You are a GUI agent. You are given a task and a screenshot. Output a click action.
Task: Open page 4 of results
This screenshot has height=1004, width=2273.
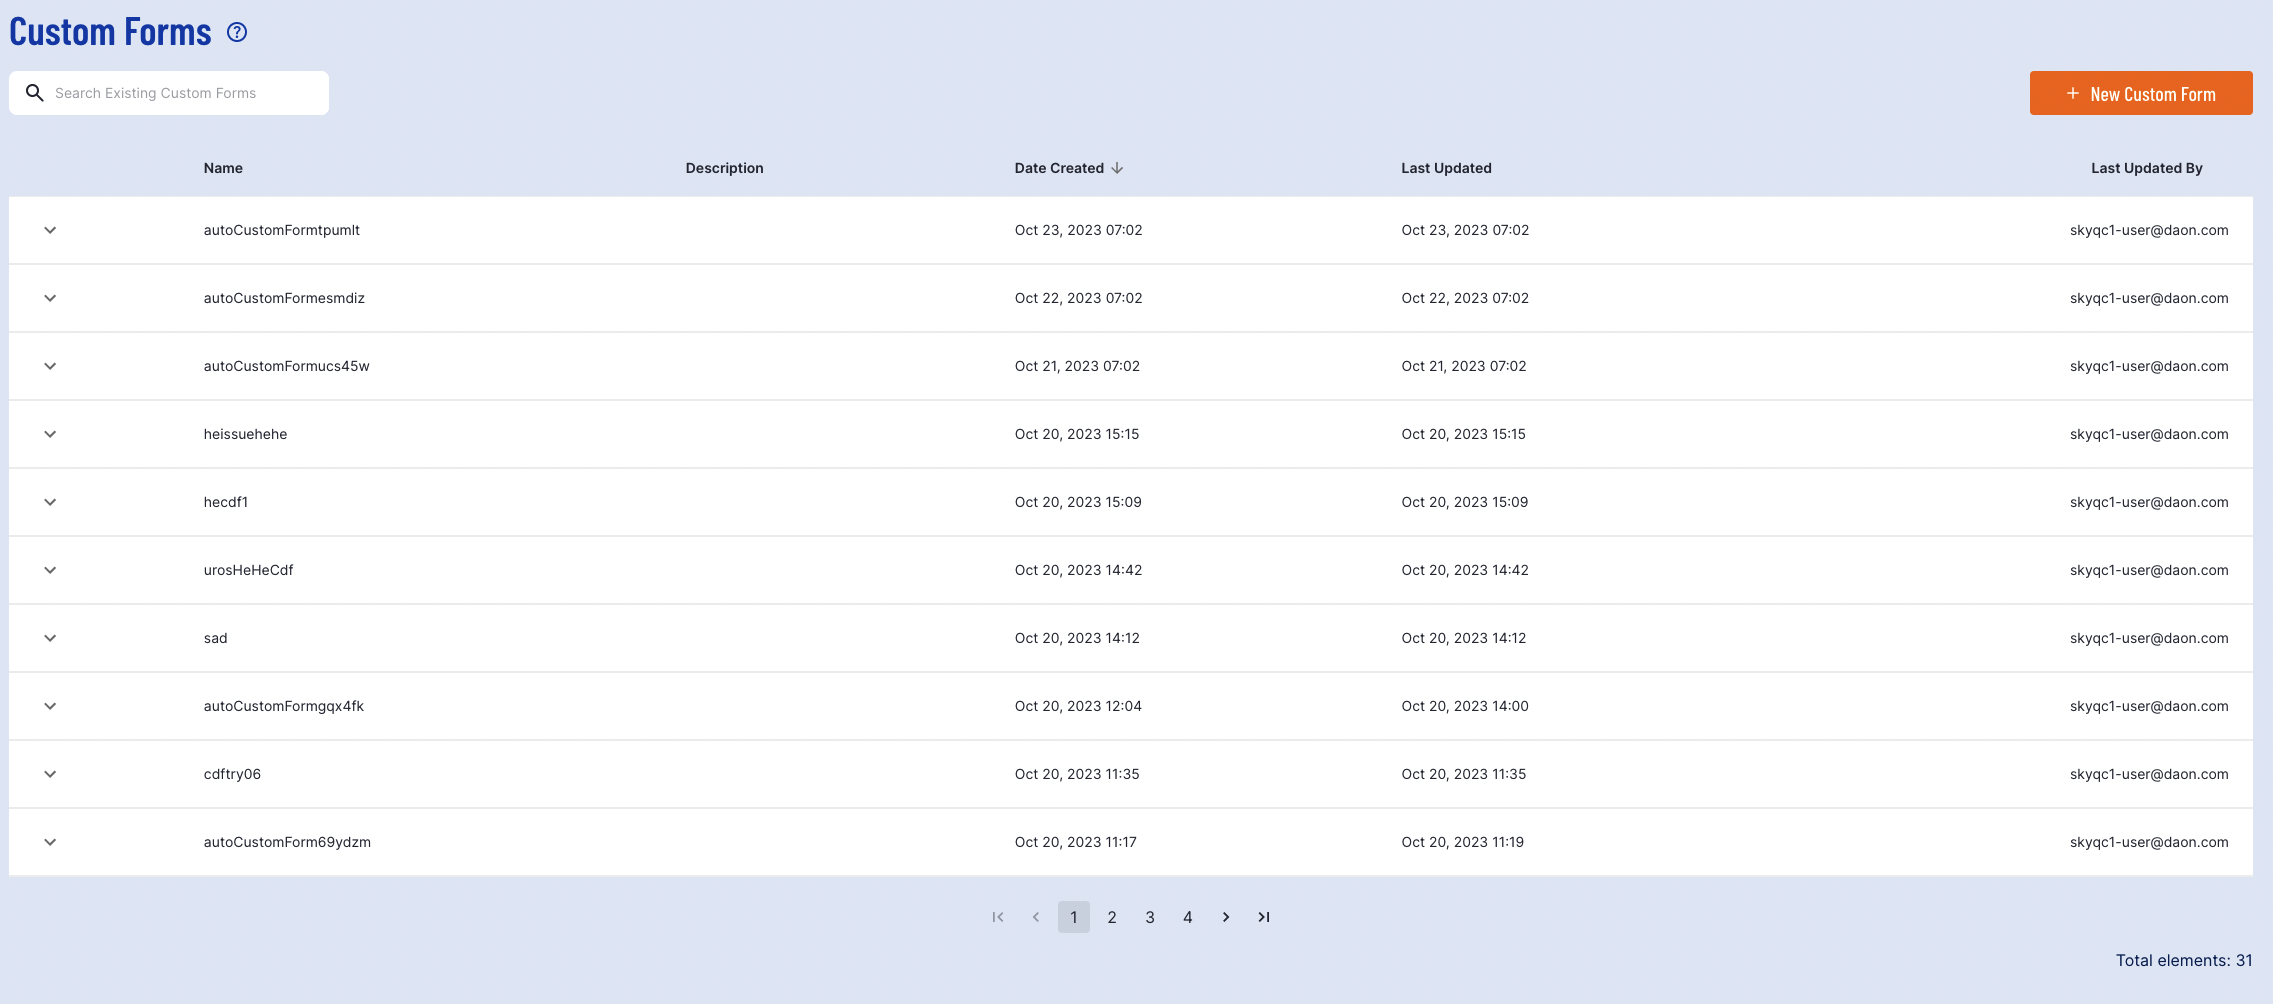click(1188, 917)
